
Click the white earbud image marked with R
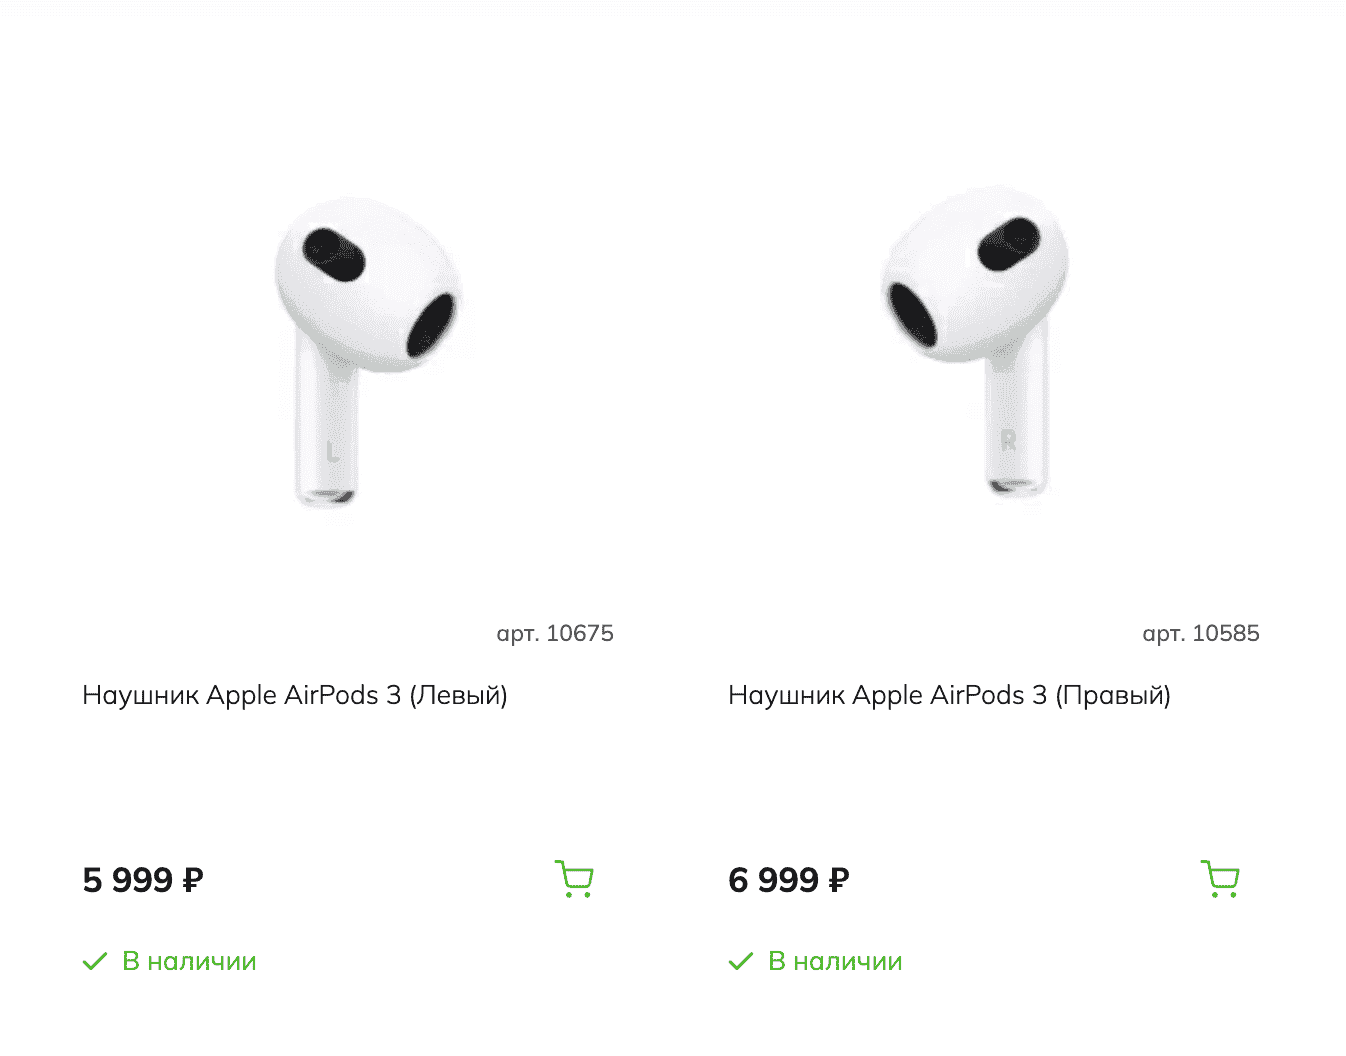975,340
